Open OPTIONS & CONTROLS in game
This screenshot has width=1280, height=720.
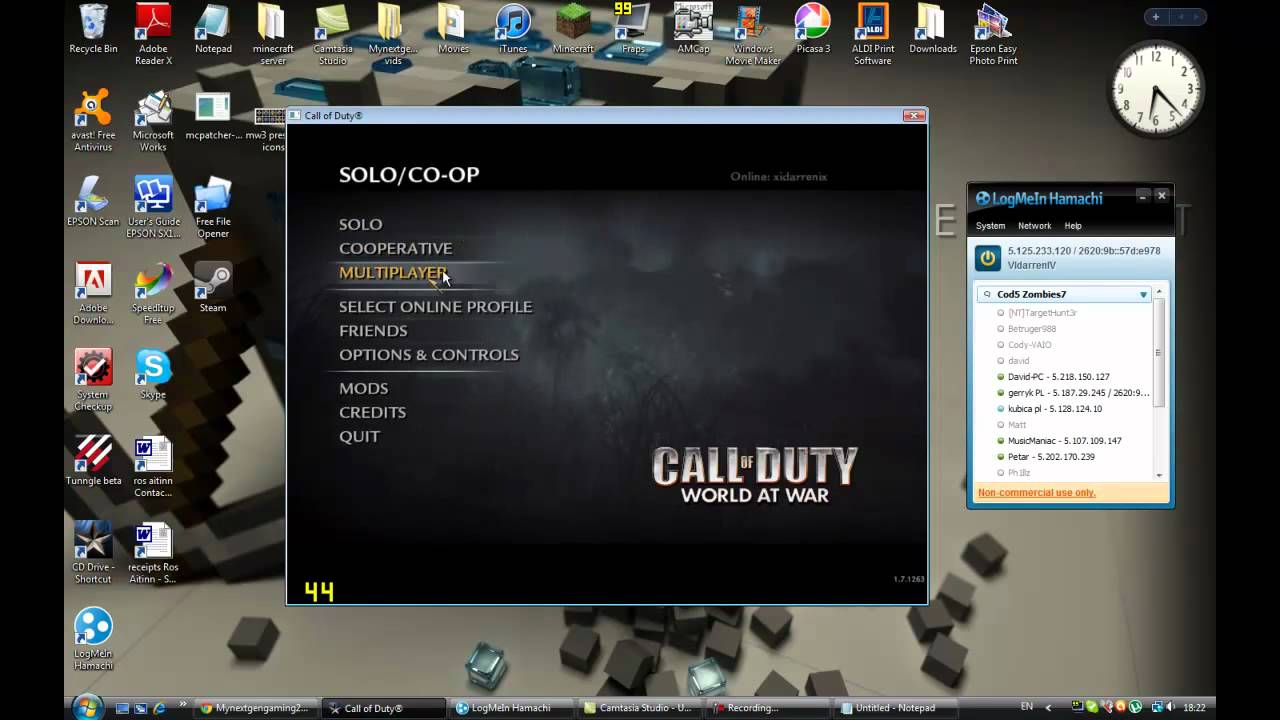tap(428, 355)
